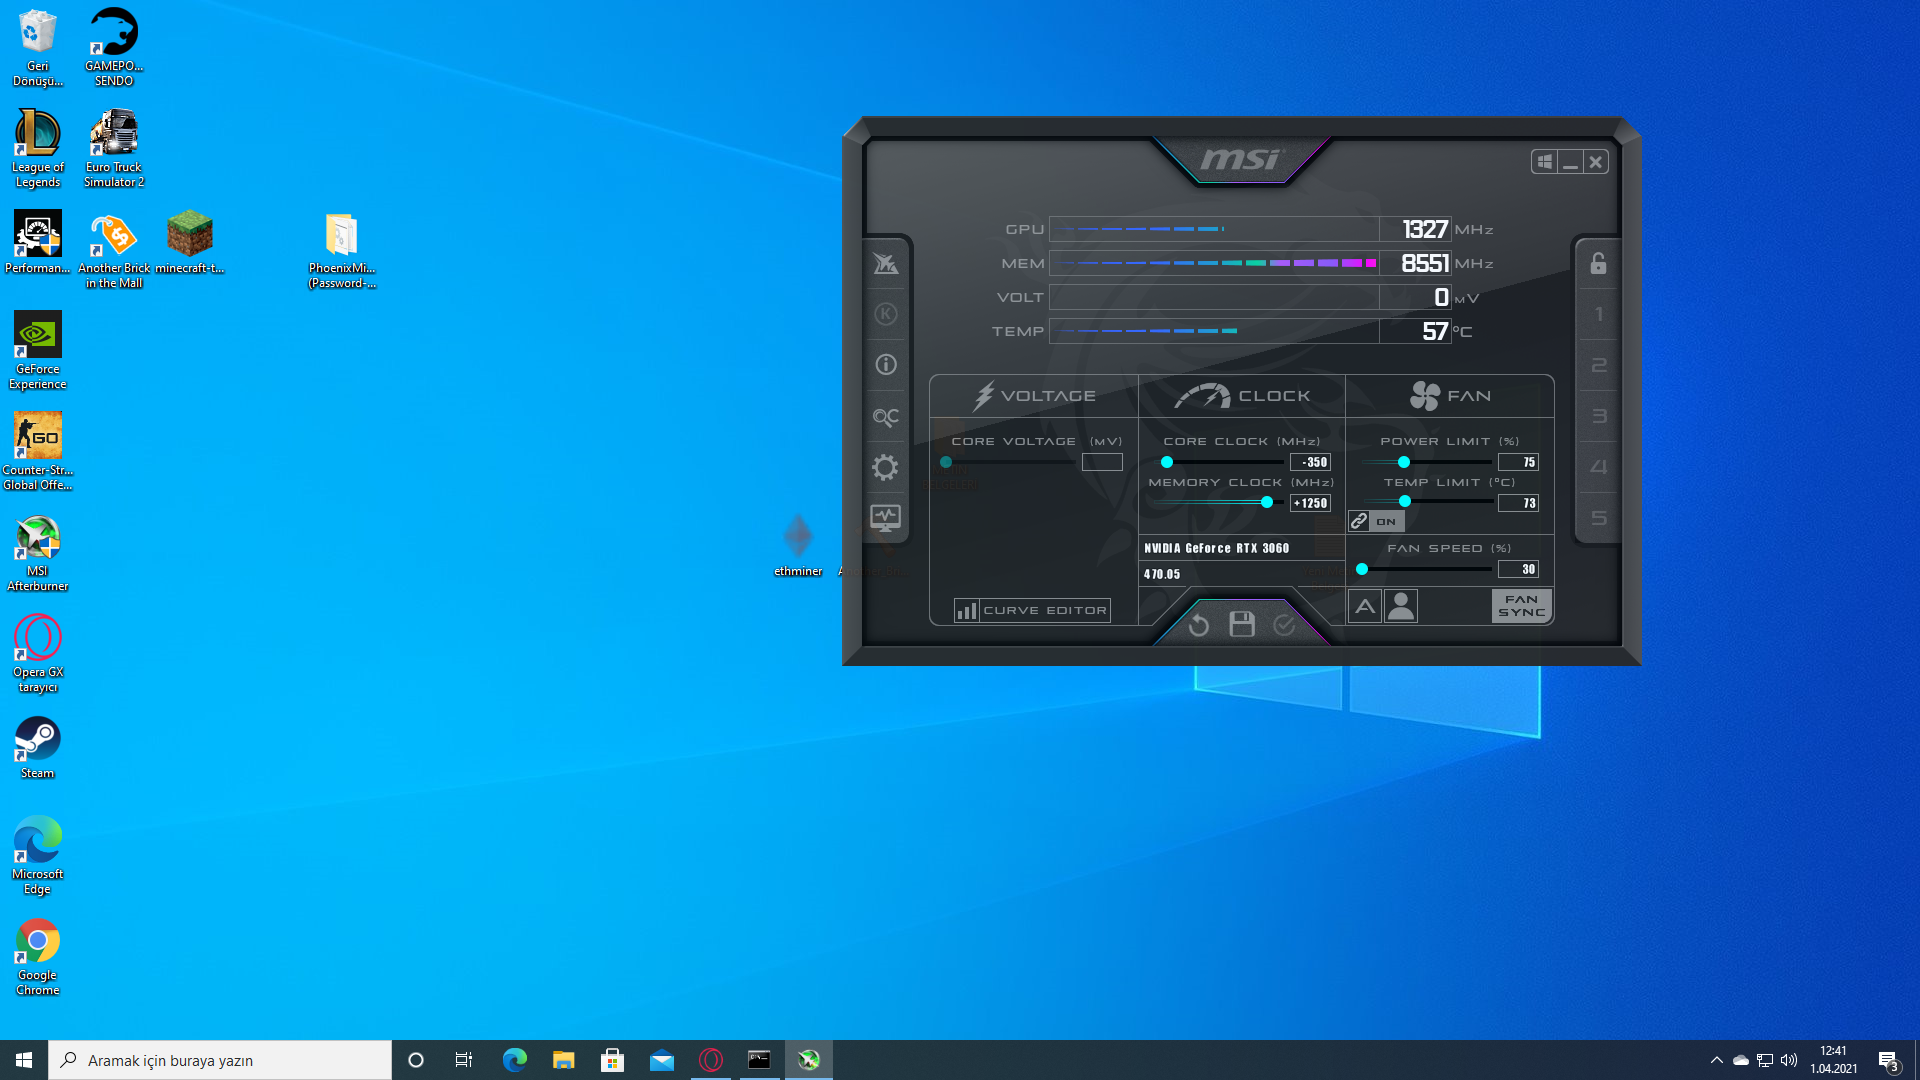Select the Counter-Strike Global Offensive shortcut
This screenshot has width=1920, height=1080.
click(x=38, y=451)
